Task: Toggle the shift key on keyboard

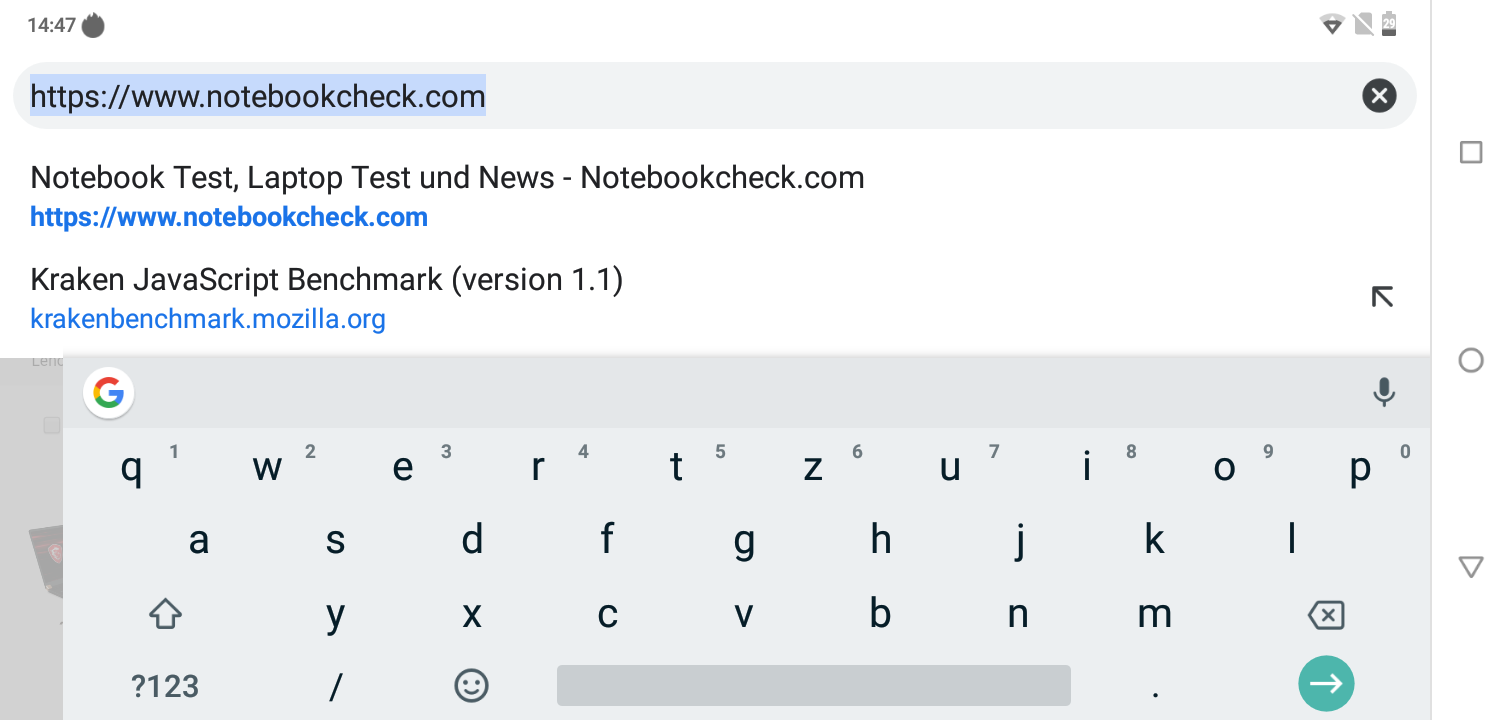Action: (165, 614)
